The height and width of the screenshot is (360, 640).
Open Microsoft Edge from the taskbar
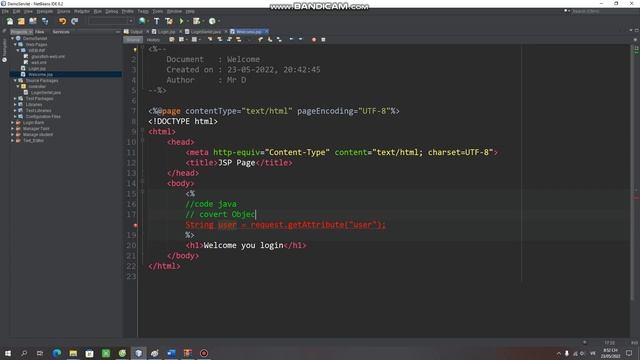(57, 353)
